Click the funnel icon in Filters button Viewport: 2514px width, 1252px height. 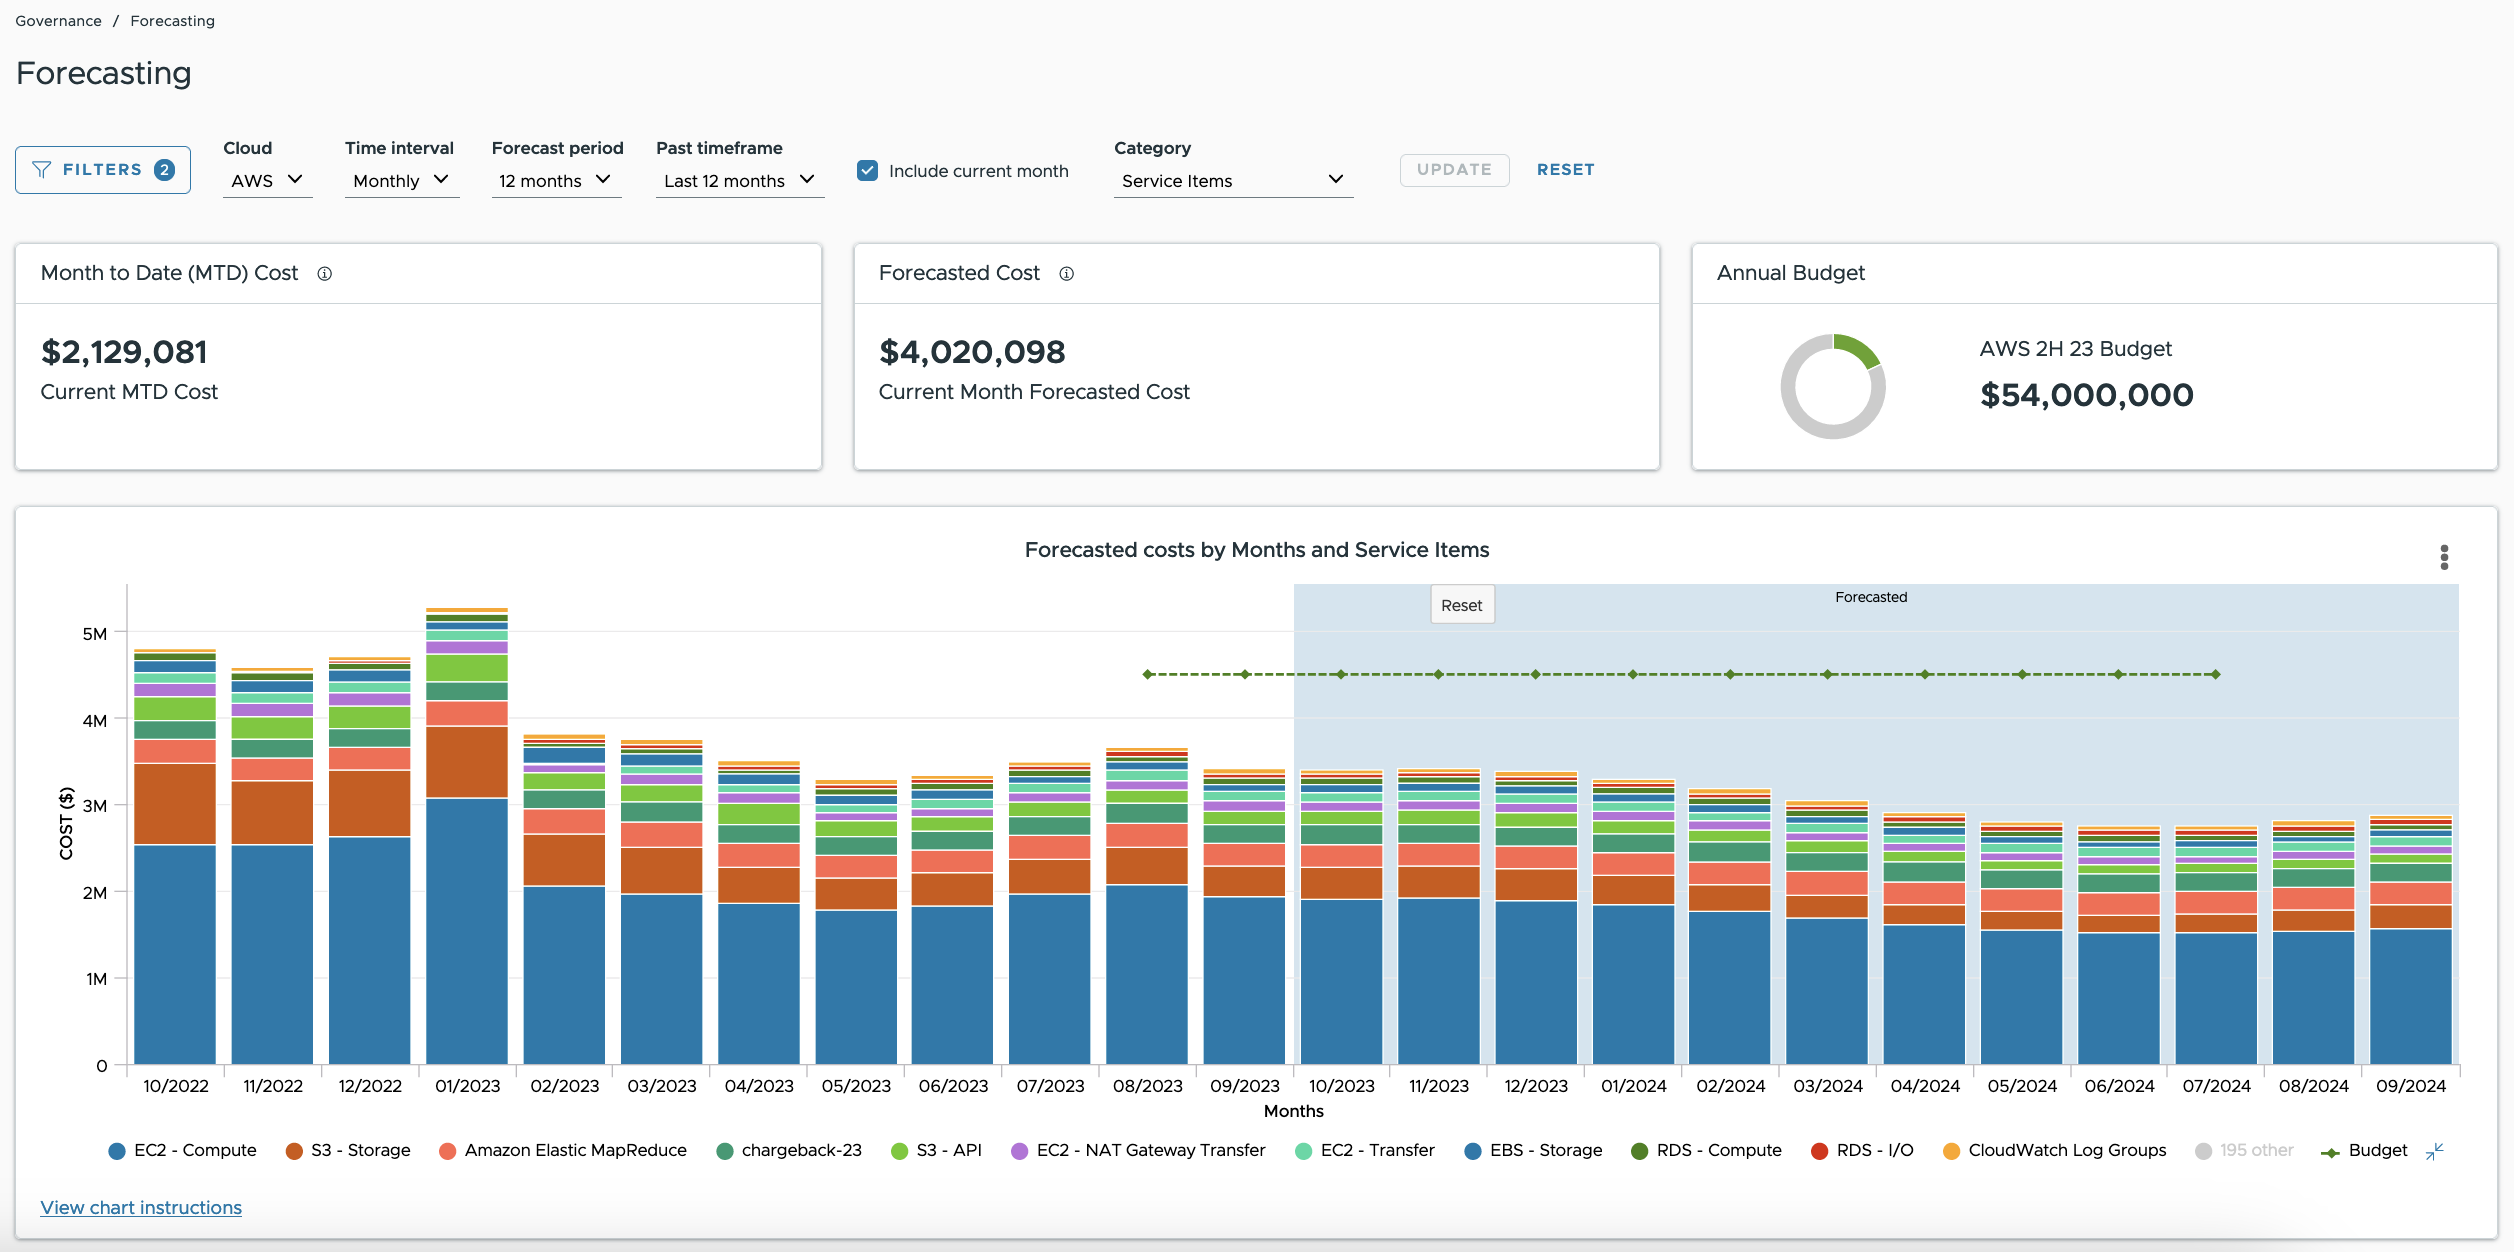pos(42,170)
